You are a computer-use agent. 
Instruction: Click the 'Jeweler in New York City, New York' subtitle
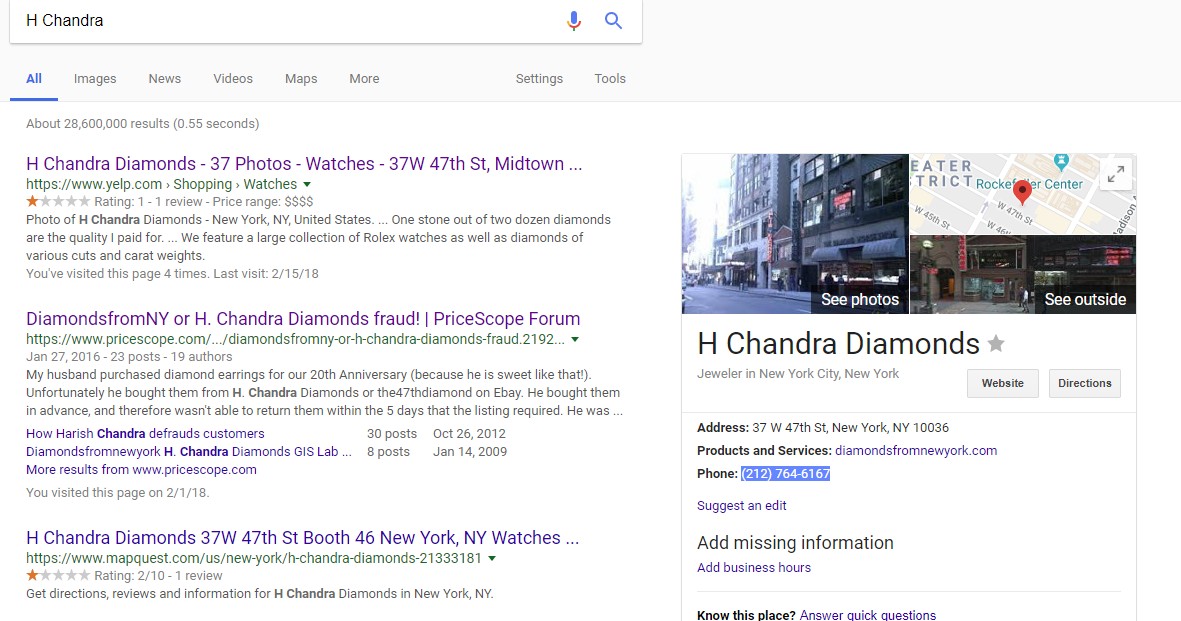(798, 374)
